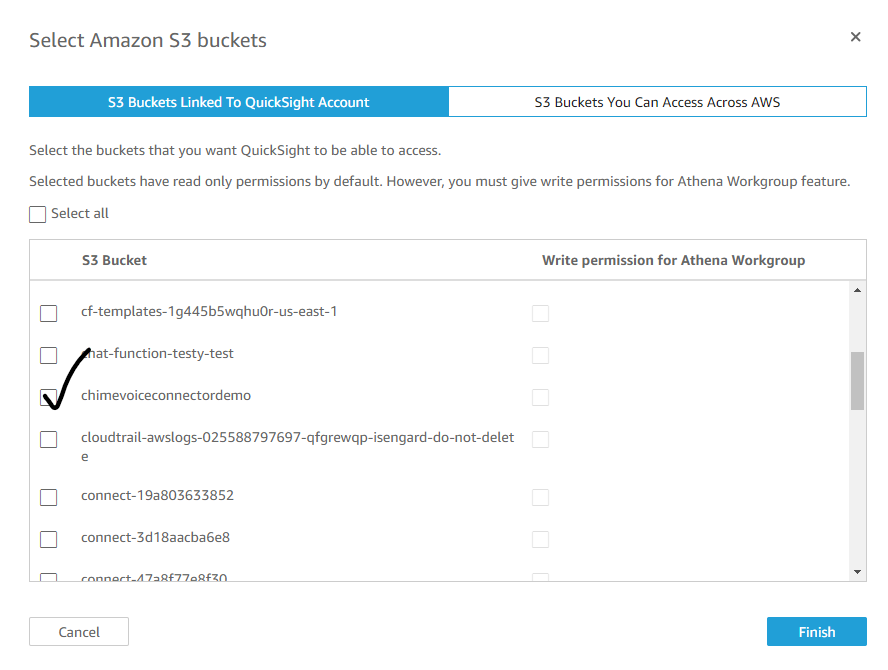The width and height of the screenshot is (888, 670).
Task: Click the Write permission for Athena Workgroup header
Action: click(x=673, y=260)
